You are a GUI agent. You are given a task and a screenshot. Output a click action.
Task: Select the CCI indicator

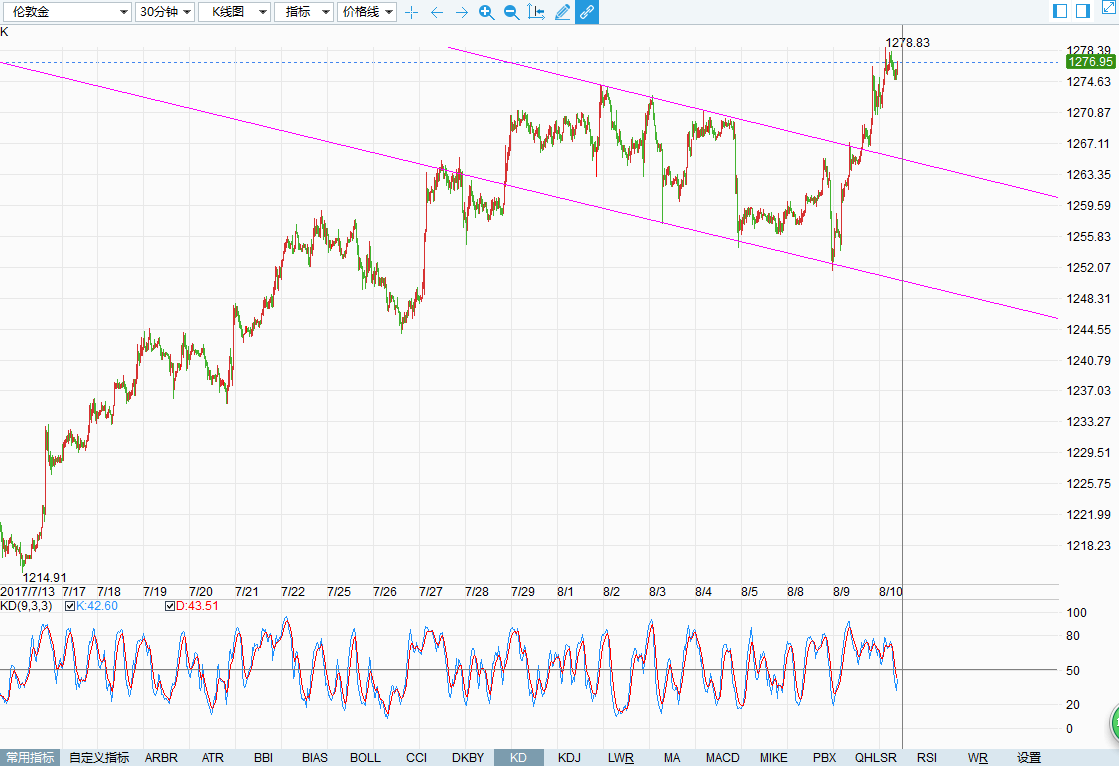click(x=417, y=757)
